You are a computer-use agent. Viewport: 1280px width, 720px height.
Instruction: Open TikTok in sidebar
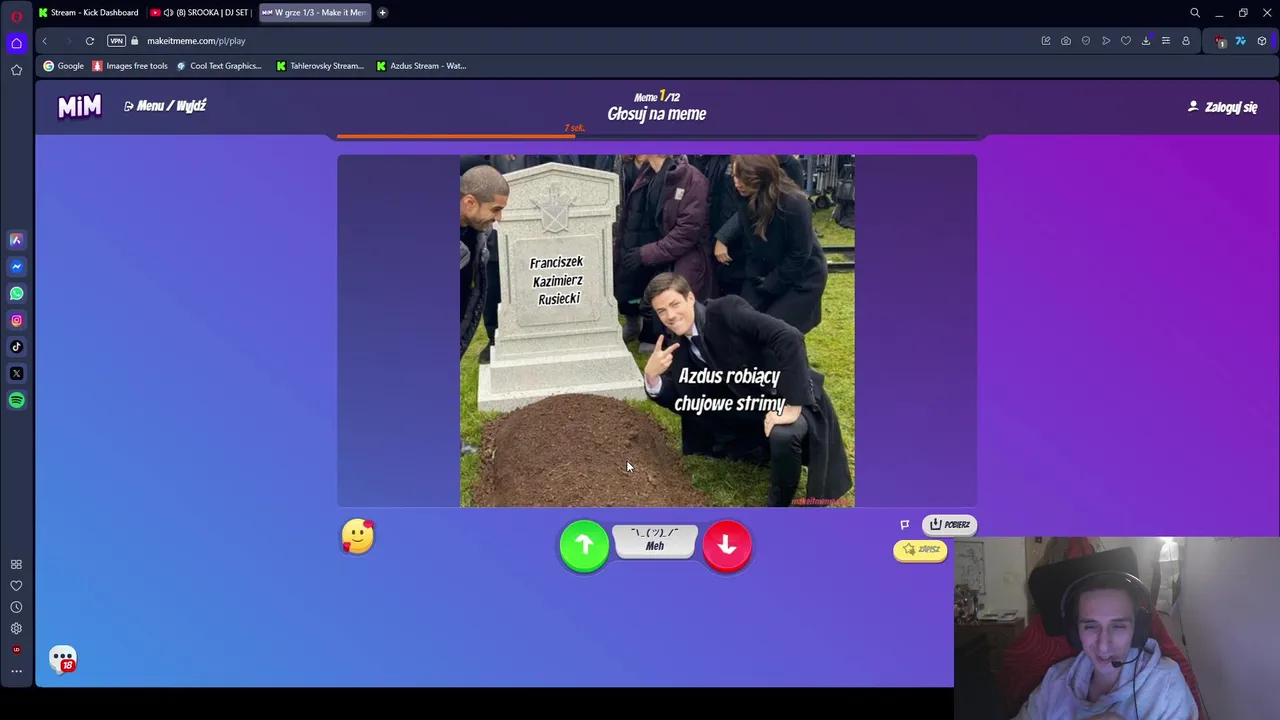click(16, 347)
